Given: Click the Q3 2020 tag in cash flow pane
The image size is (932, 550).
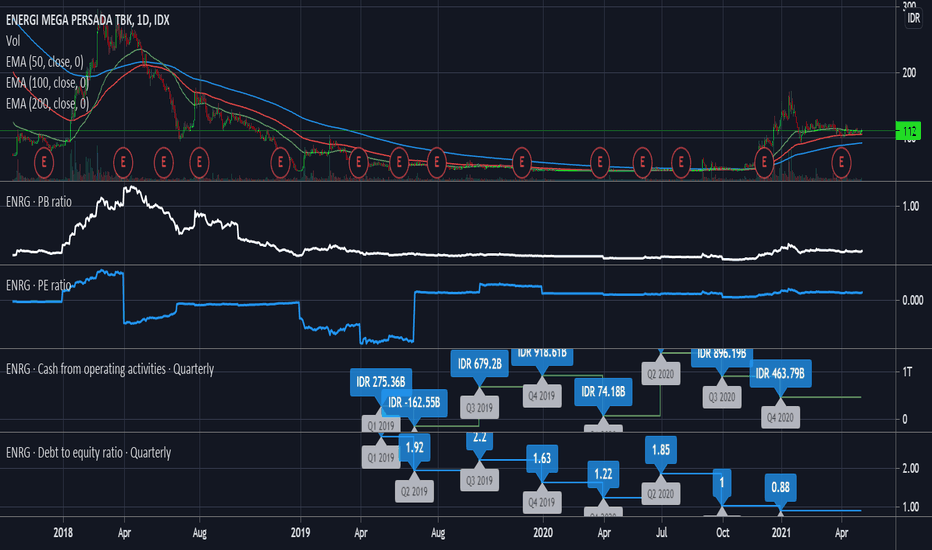Looking at the screenshot, I should (x=722, y=397).
